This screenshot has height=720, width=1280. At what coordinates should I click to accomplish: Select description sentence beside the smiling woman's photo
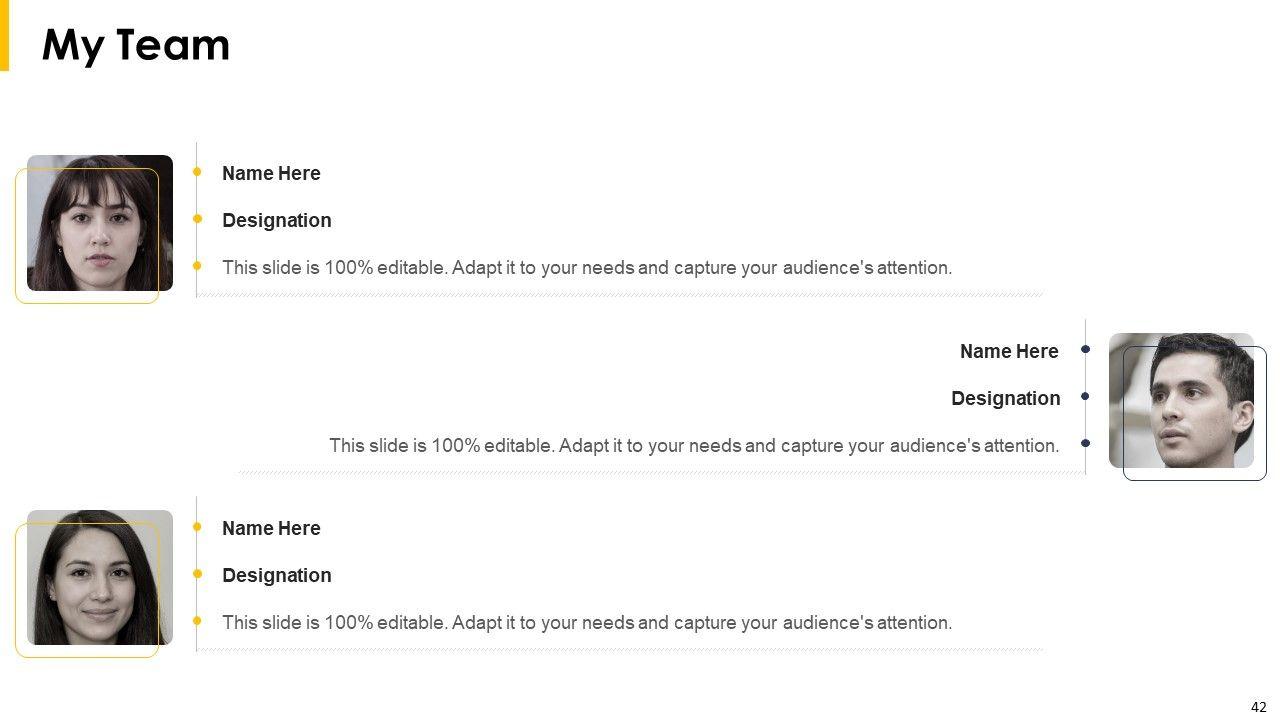pos(587,622)
